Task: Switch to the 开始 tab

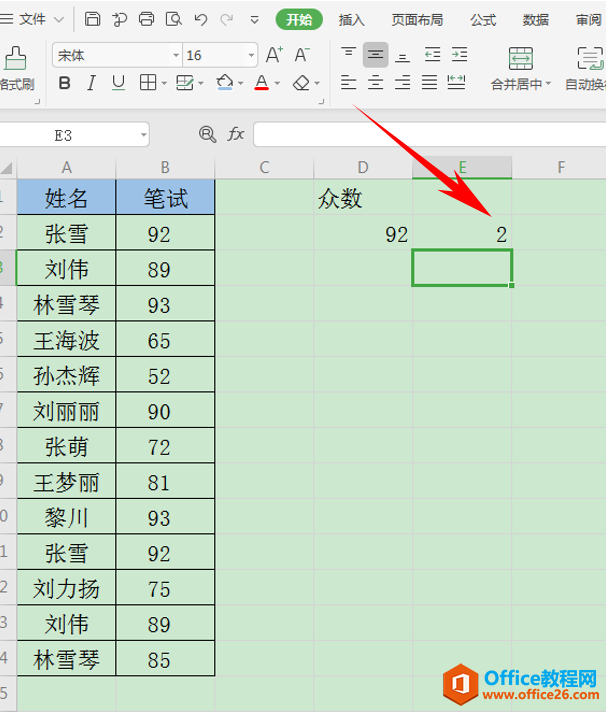Action: pyautogui.click(x=299, y=20)
